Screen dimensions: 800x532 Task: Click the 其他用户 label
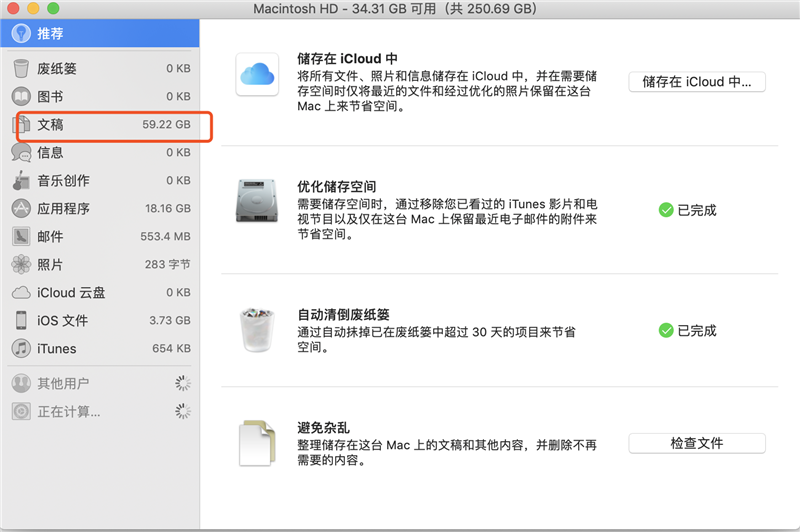(x=63, y=384)
